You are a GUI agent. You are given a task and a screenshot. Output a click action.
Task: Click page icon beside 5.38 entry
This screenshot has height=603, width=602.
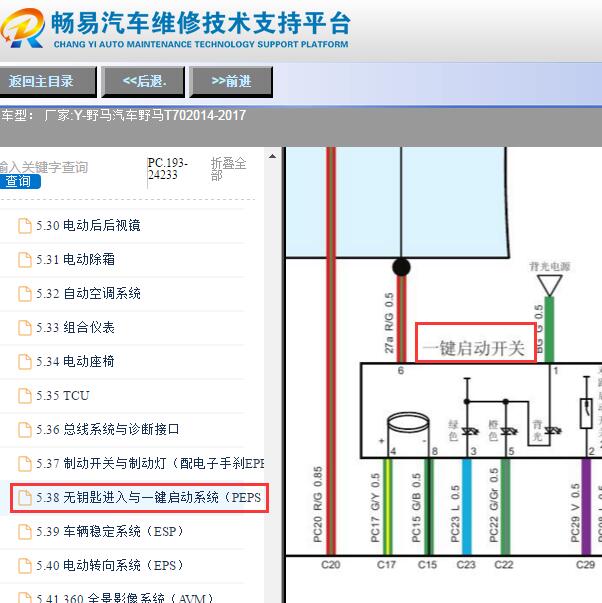(25, 498)
